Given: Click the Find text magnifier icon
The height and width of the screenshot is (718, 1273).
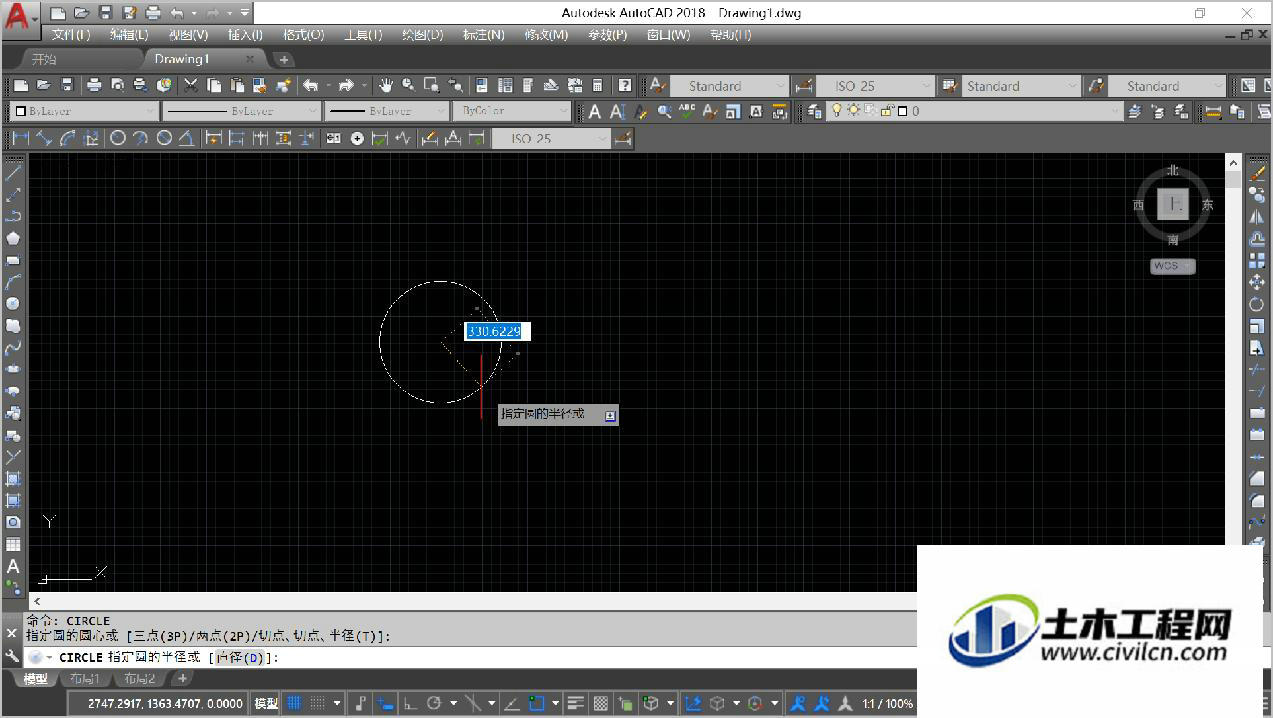Looking at the screenshot, I should click(664, 111).
